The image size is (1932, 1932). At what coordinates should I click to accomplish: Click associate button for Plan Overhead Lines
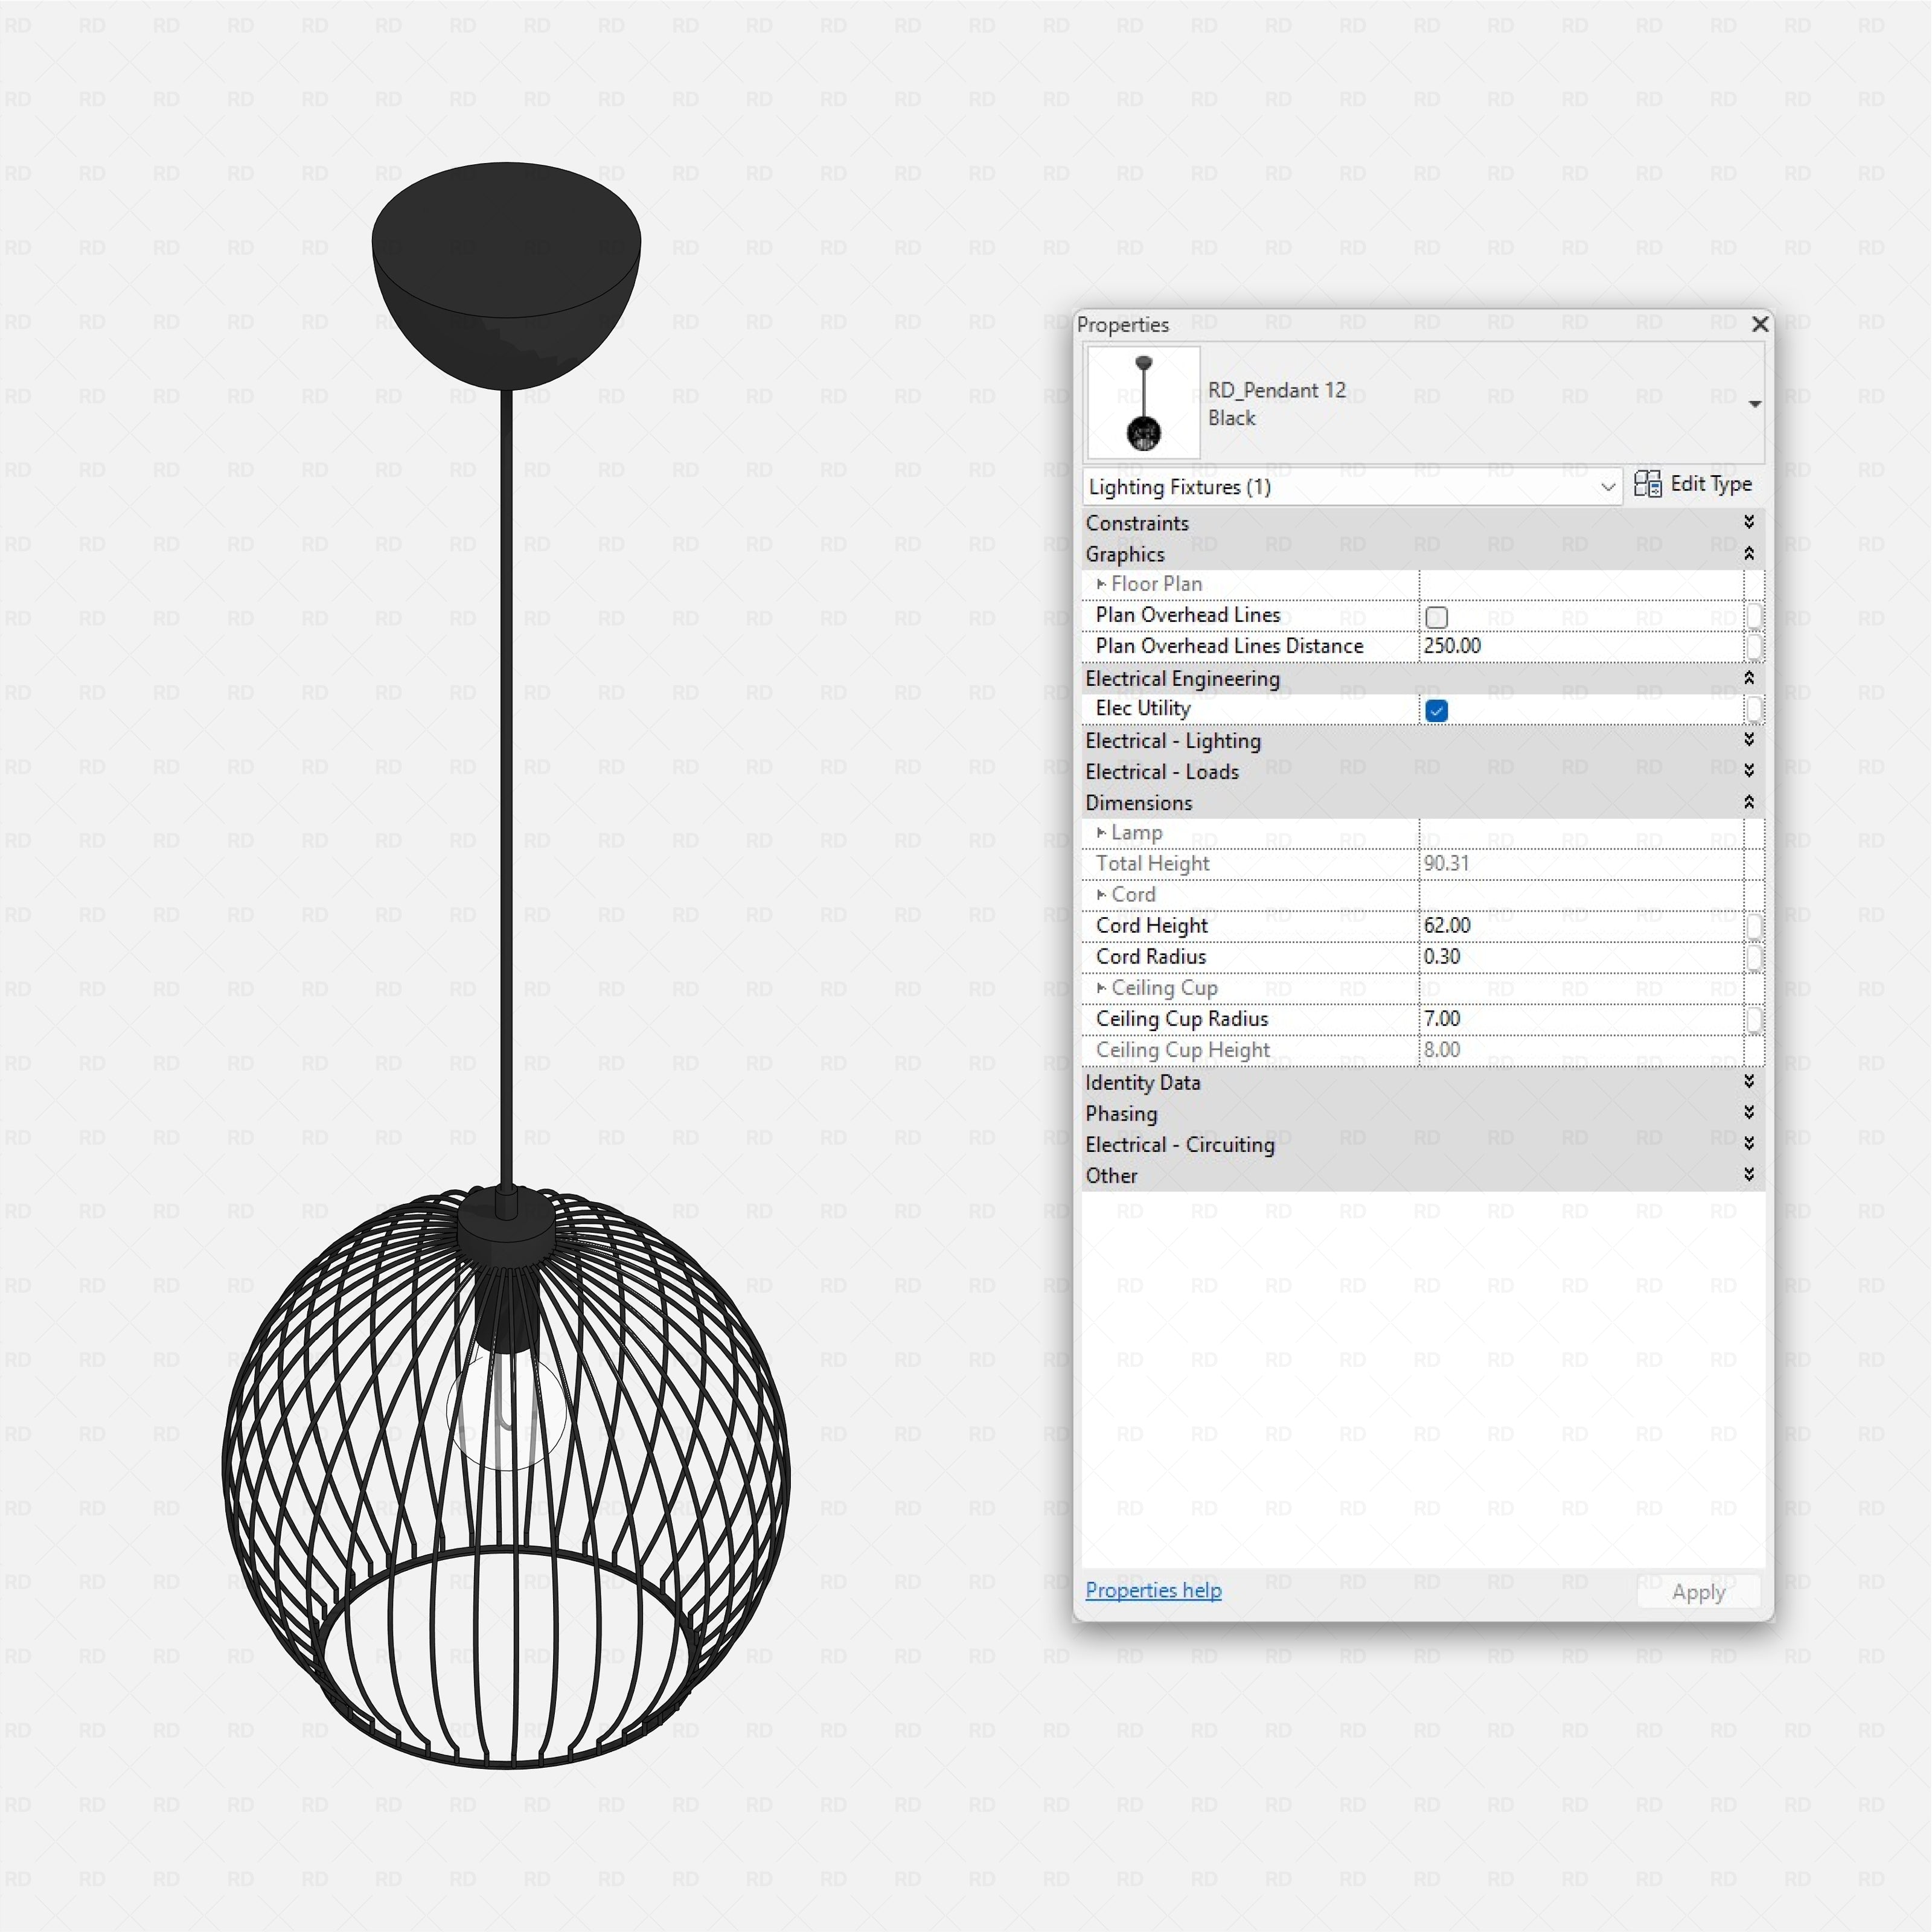click(x=1754, y=616)
